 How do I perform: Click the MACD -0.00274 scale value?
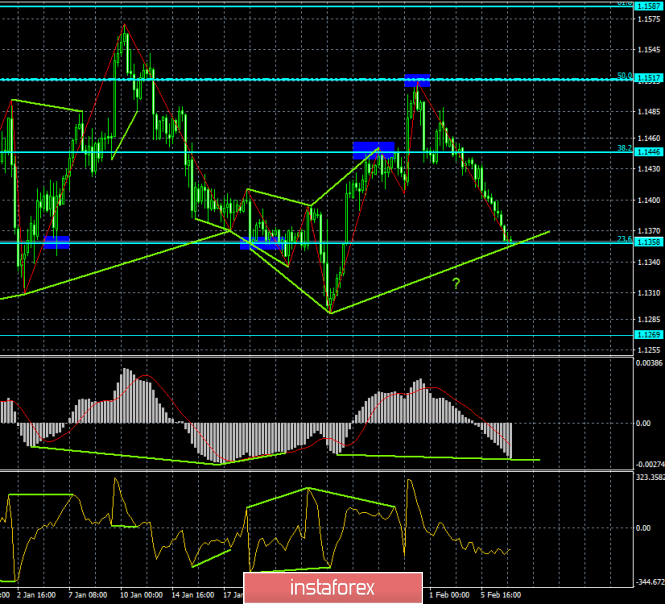tap(650, 464)
